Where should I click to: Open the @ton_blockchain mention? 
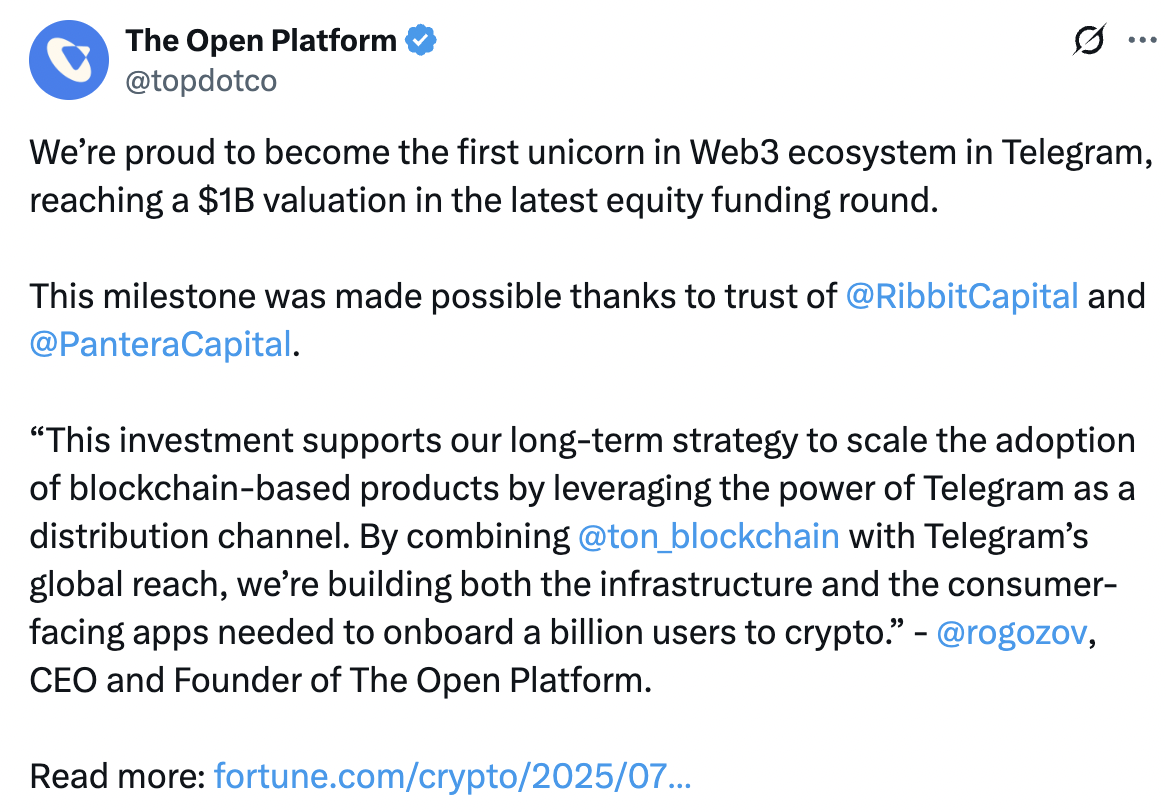[x=709, y=536]
